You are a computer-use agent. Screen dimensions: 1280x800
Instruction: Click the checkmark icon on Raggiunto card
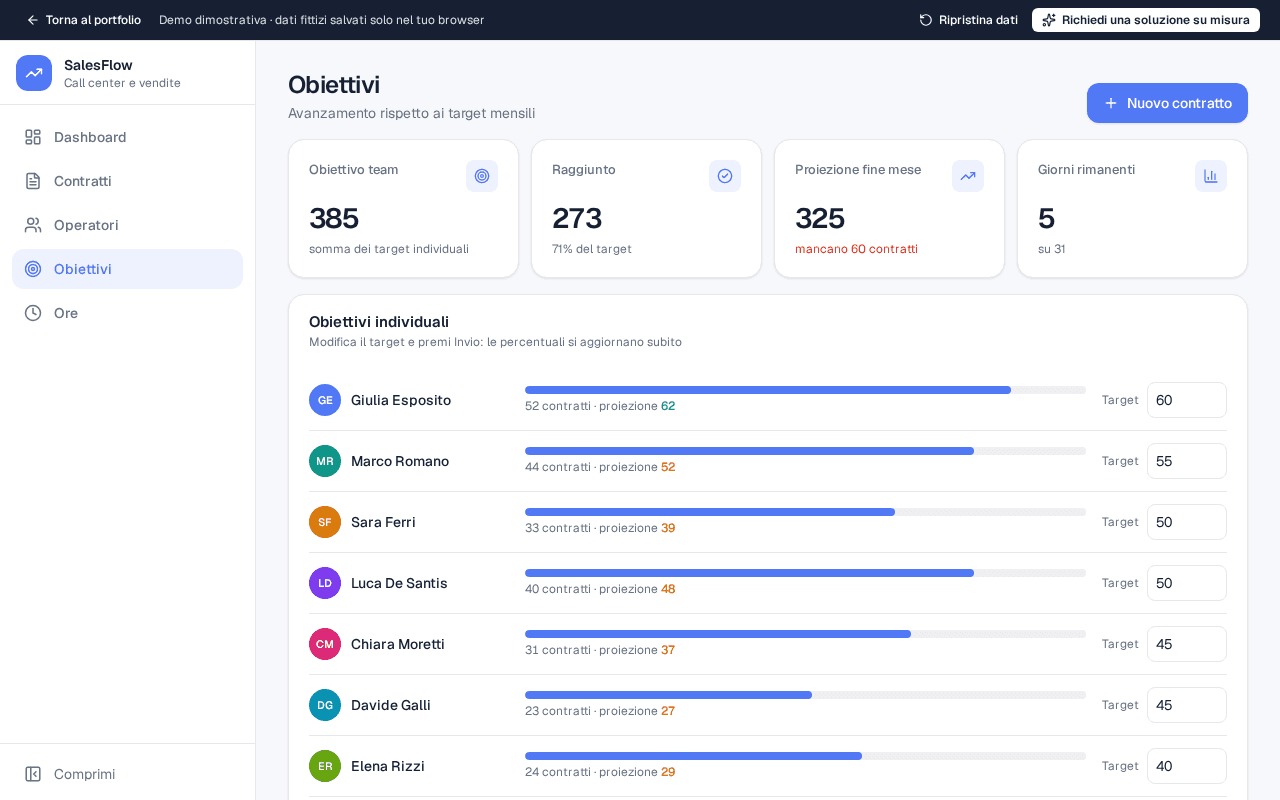point(725,176)
